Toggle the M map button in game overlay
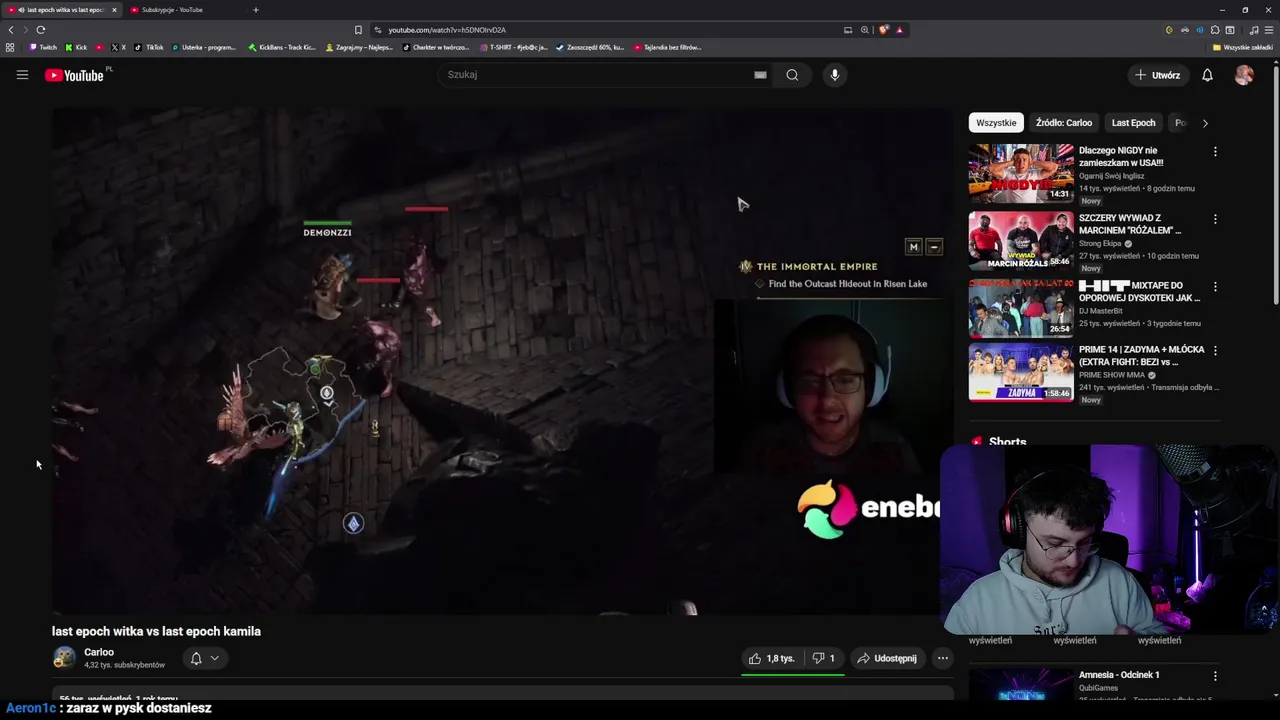Screen dimensions: 1280x720 point(913,247)
